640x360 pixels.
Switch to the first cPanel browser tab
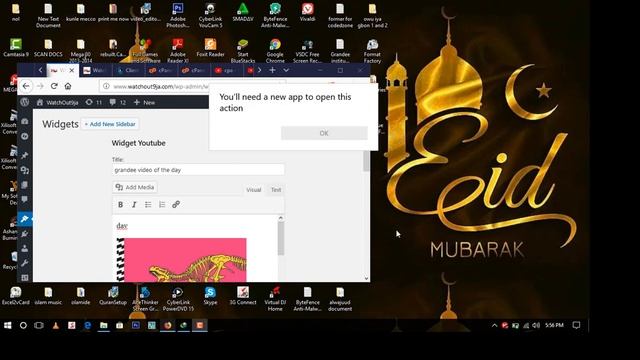click(161, 70)
